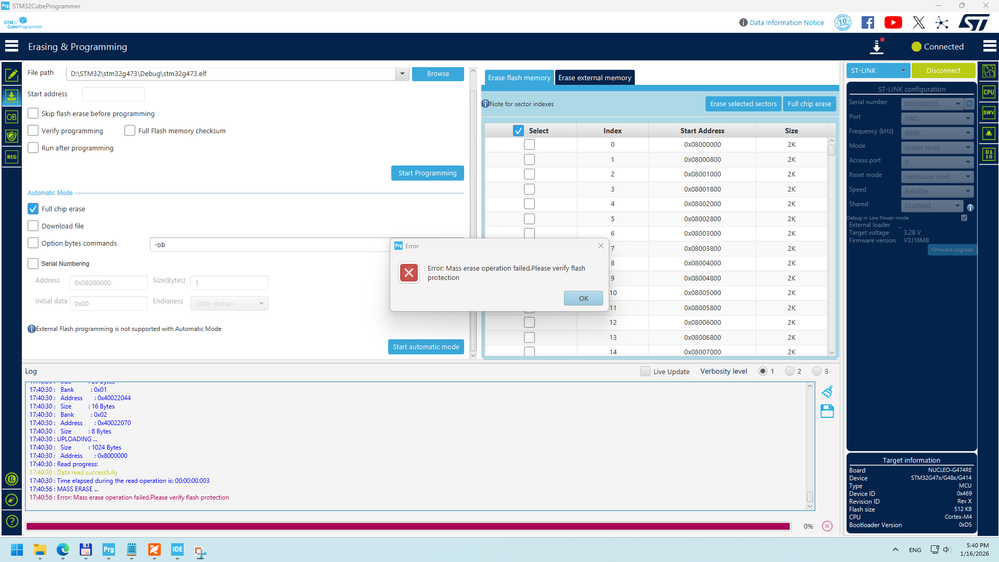
Task: Enable the Serial Numbering checkbox
Action: coord(33,263)
